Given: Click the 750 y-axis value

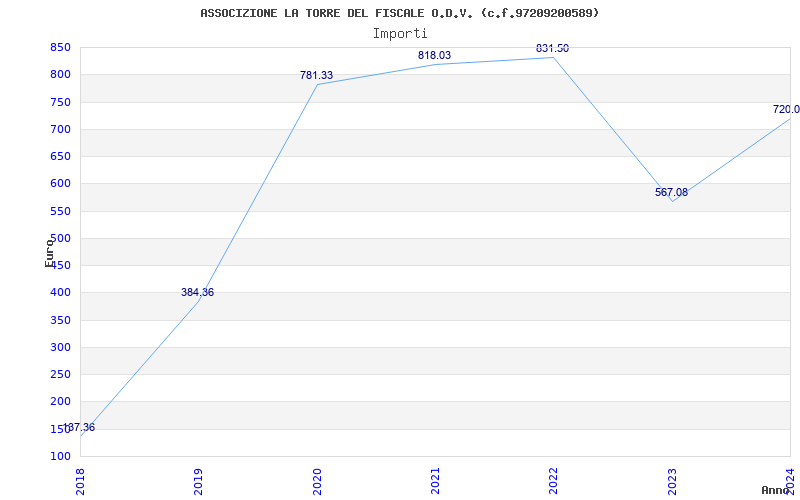Looking at the screenshot, I should (x=60, y=103).
